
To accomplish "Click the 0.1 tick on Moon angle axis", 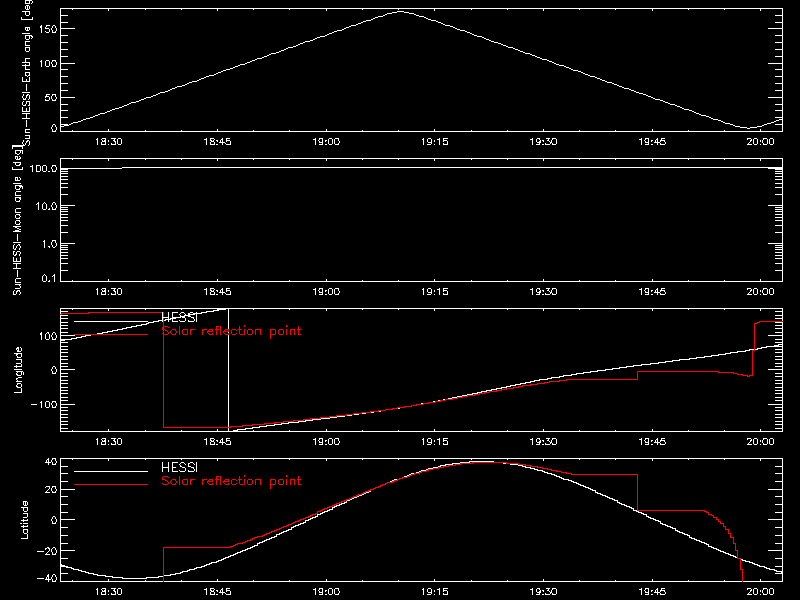I will click(51, 278).
